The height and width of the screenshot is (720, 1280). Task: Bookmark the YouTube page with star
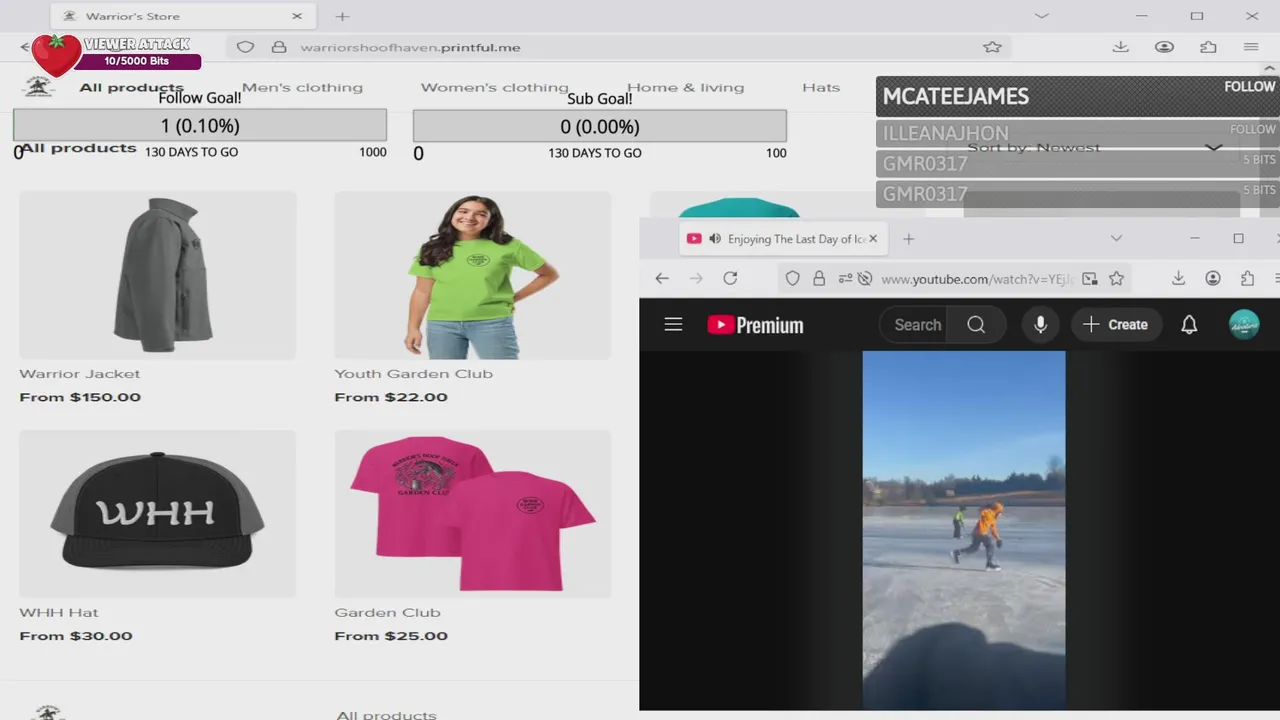1117,279
